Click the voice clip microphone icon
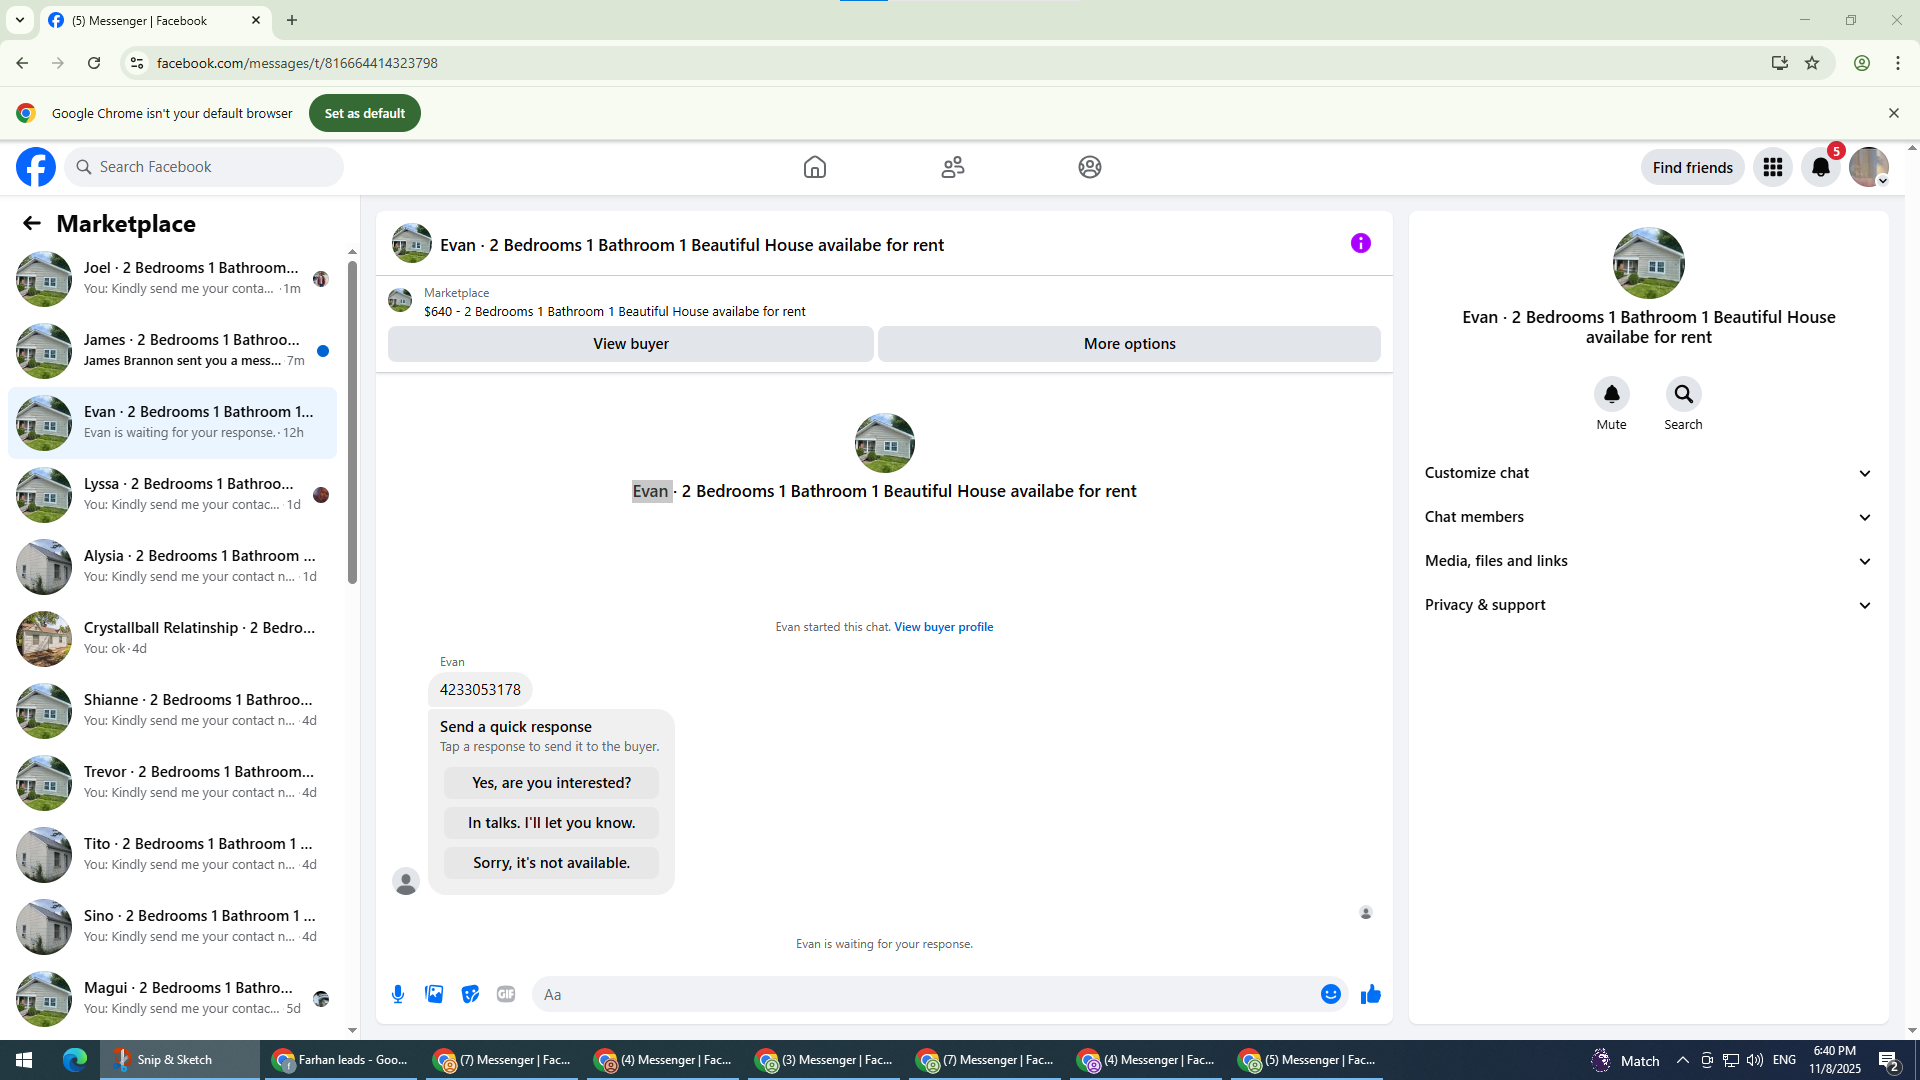 (398, 994)
